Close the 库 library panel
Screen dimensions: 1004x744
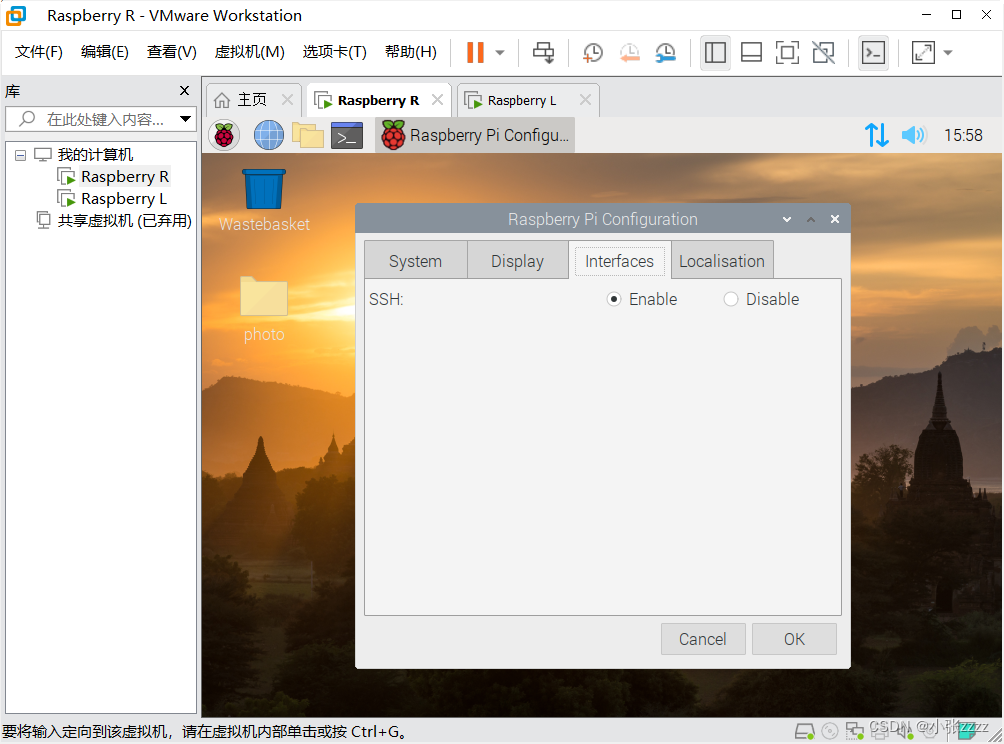pyautogui.click(x=184, y=91)
